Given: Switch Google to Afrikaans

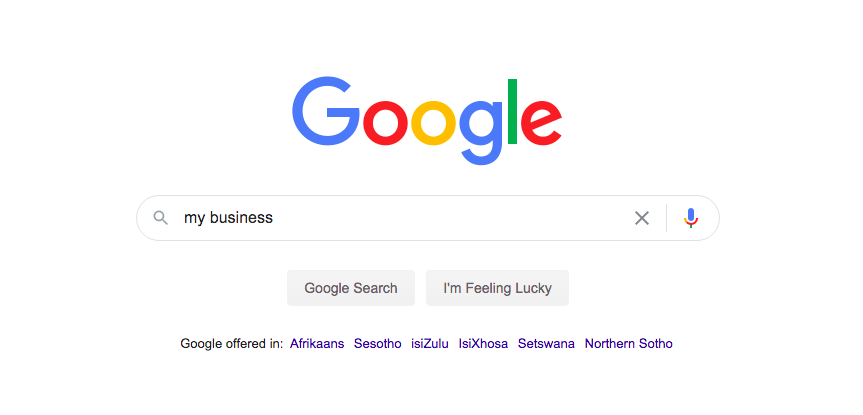Looking at the screenshot, I should point(317,344).
